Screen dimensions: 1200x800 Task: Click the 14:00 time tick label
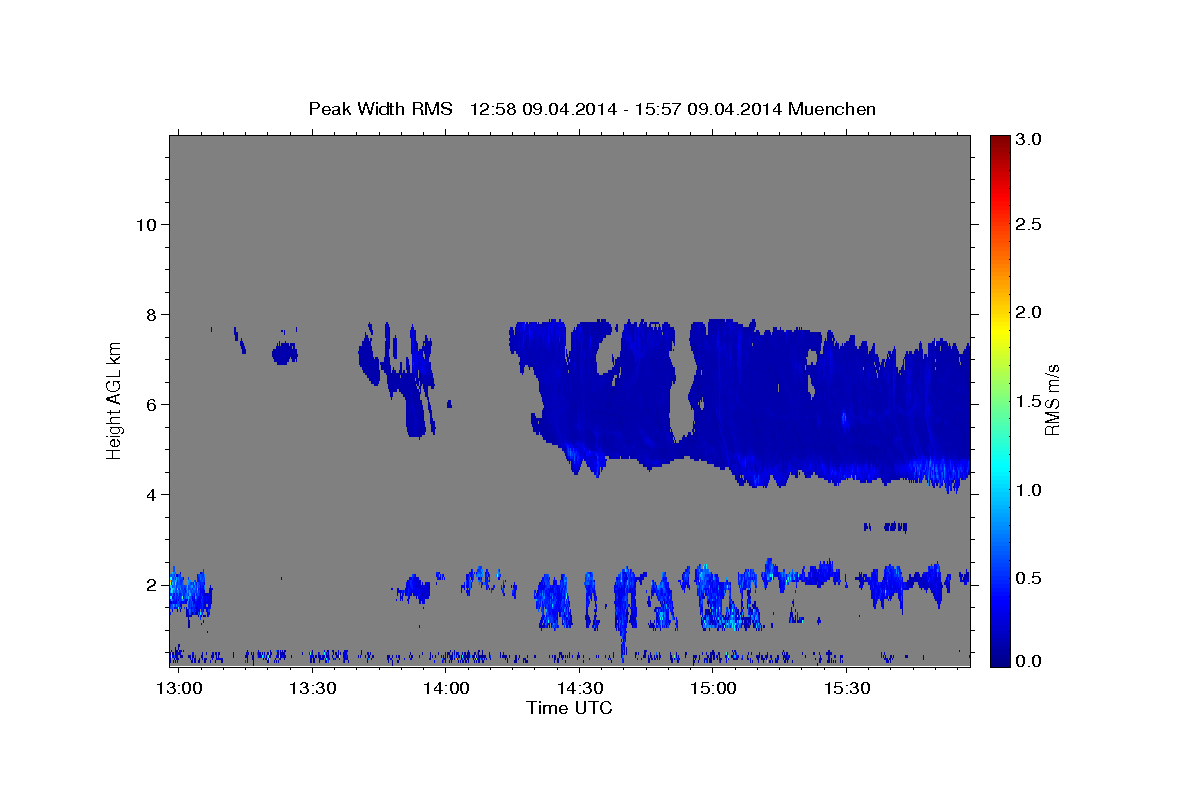(x=445, y=688)
